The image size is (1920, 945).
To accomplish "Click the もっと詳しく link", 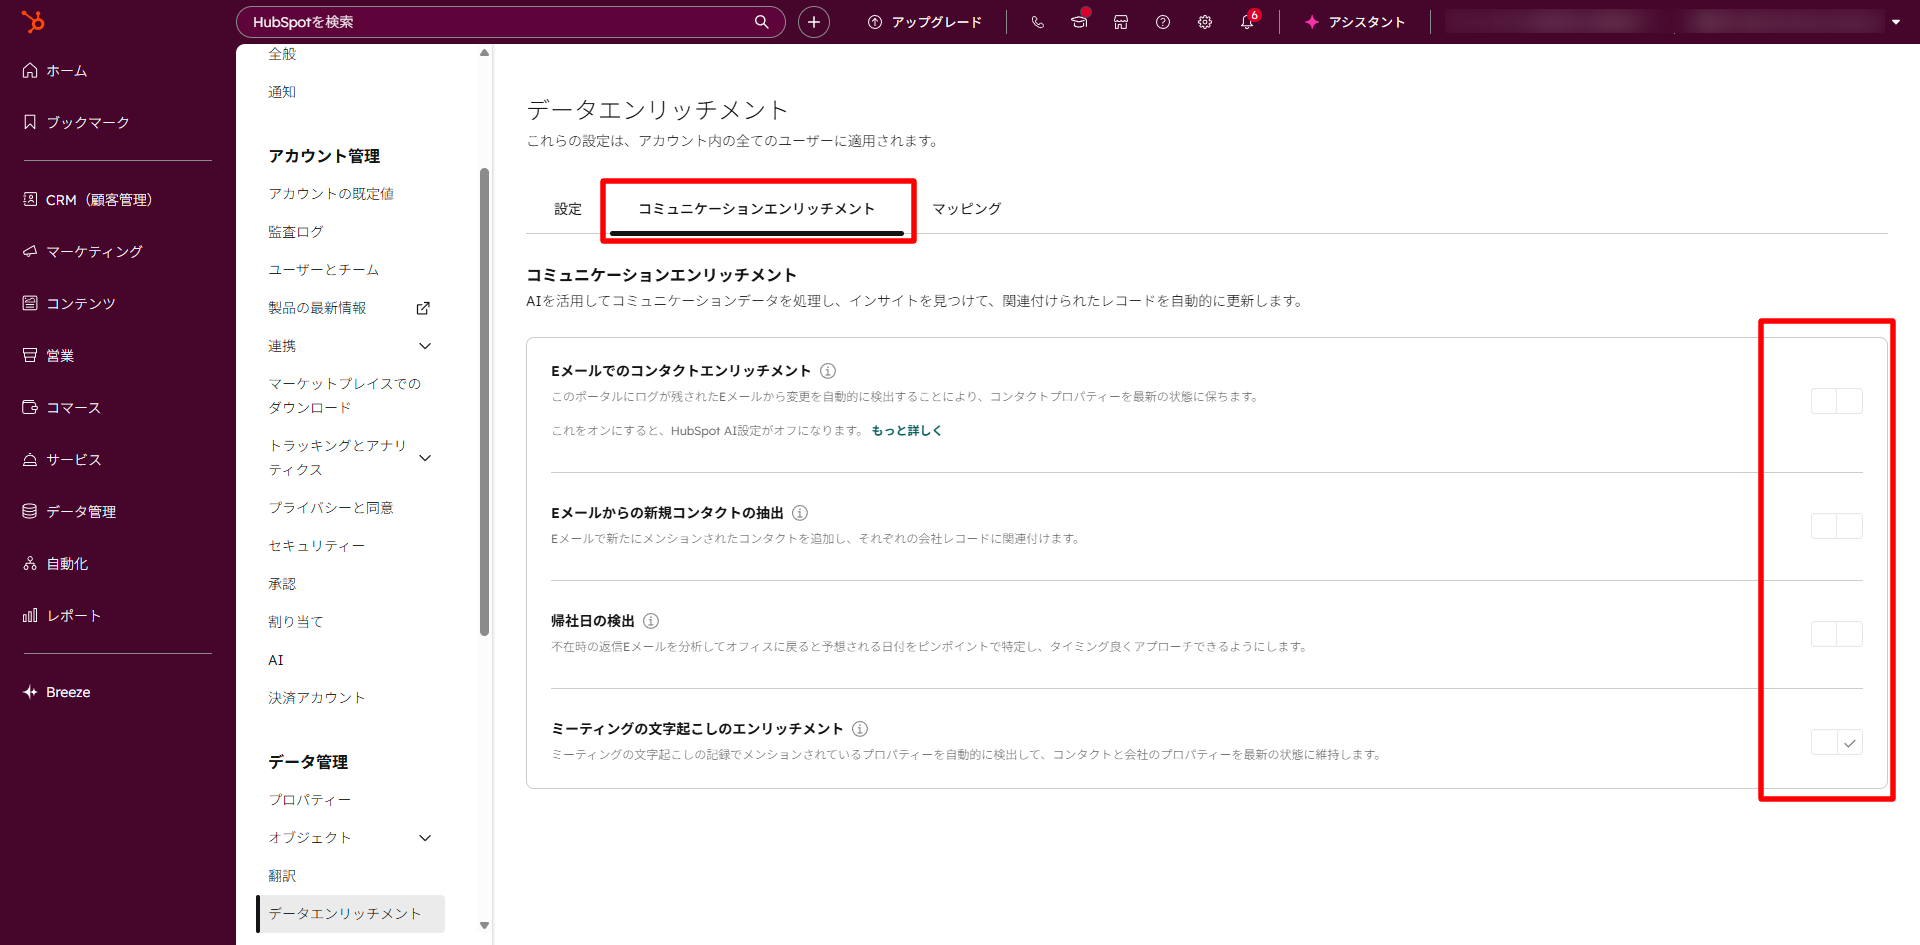I will pos(906,430).
